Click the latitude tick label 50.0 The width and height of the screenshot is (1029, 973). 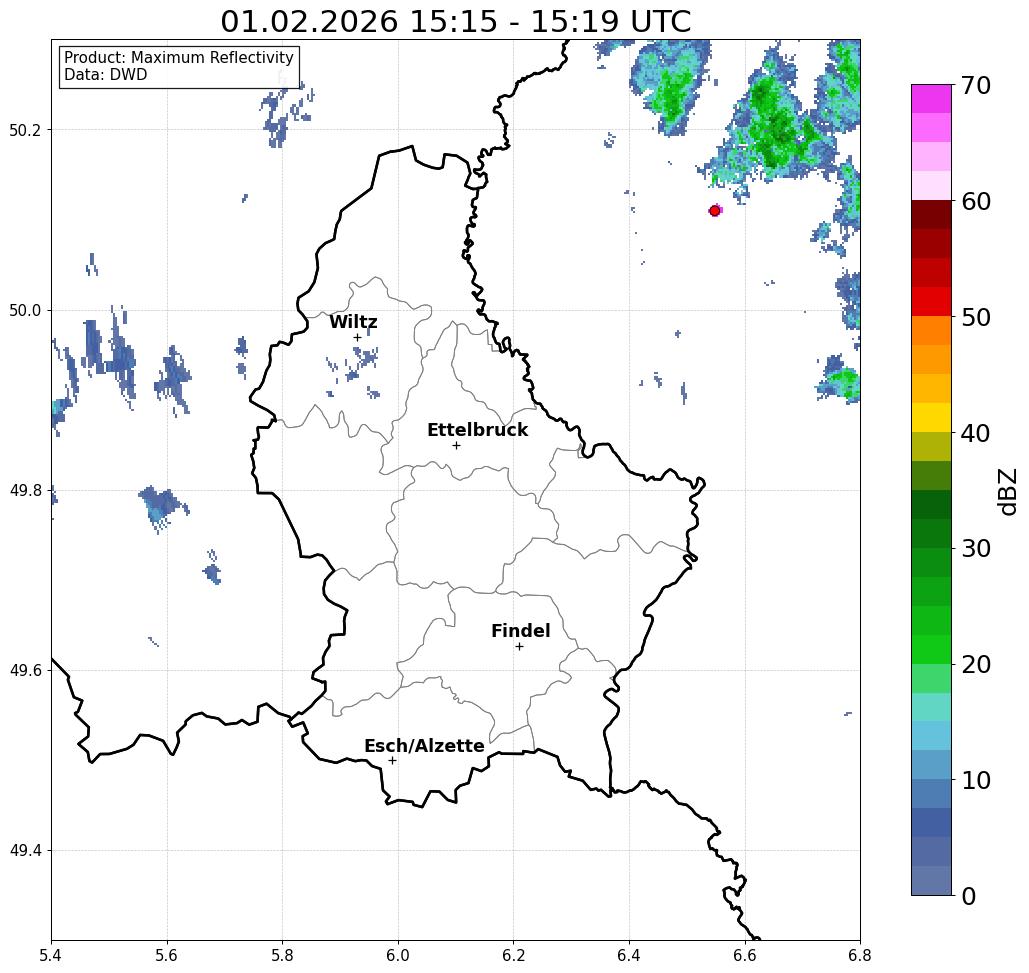point(25,310)
